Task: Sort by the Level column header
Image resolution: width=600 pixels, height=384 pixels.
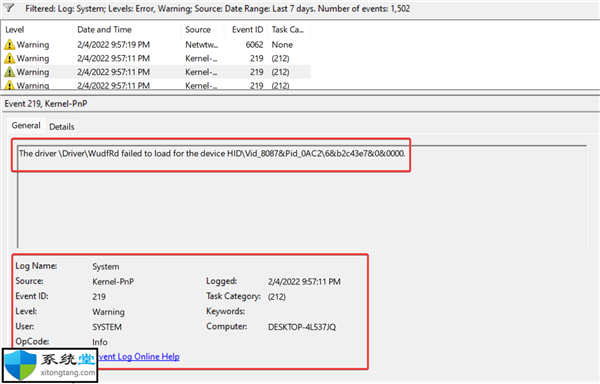Action: (x=15, y=29)
